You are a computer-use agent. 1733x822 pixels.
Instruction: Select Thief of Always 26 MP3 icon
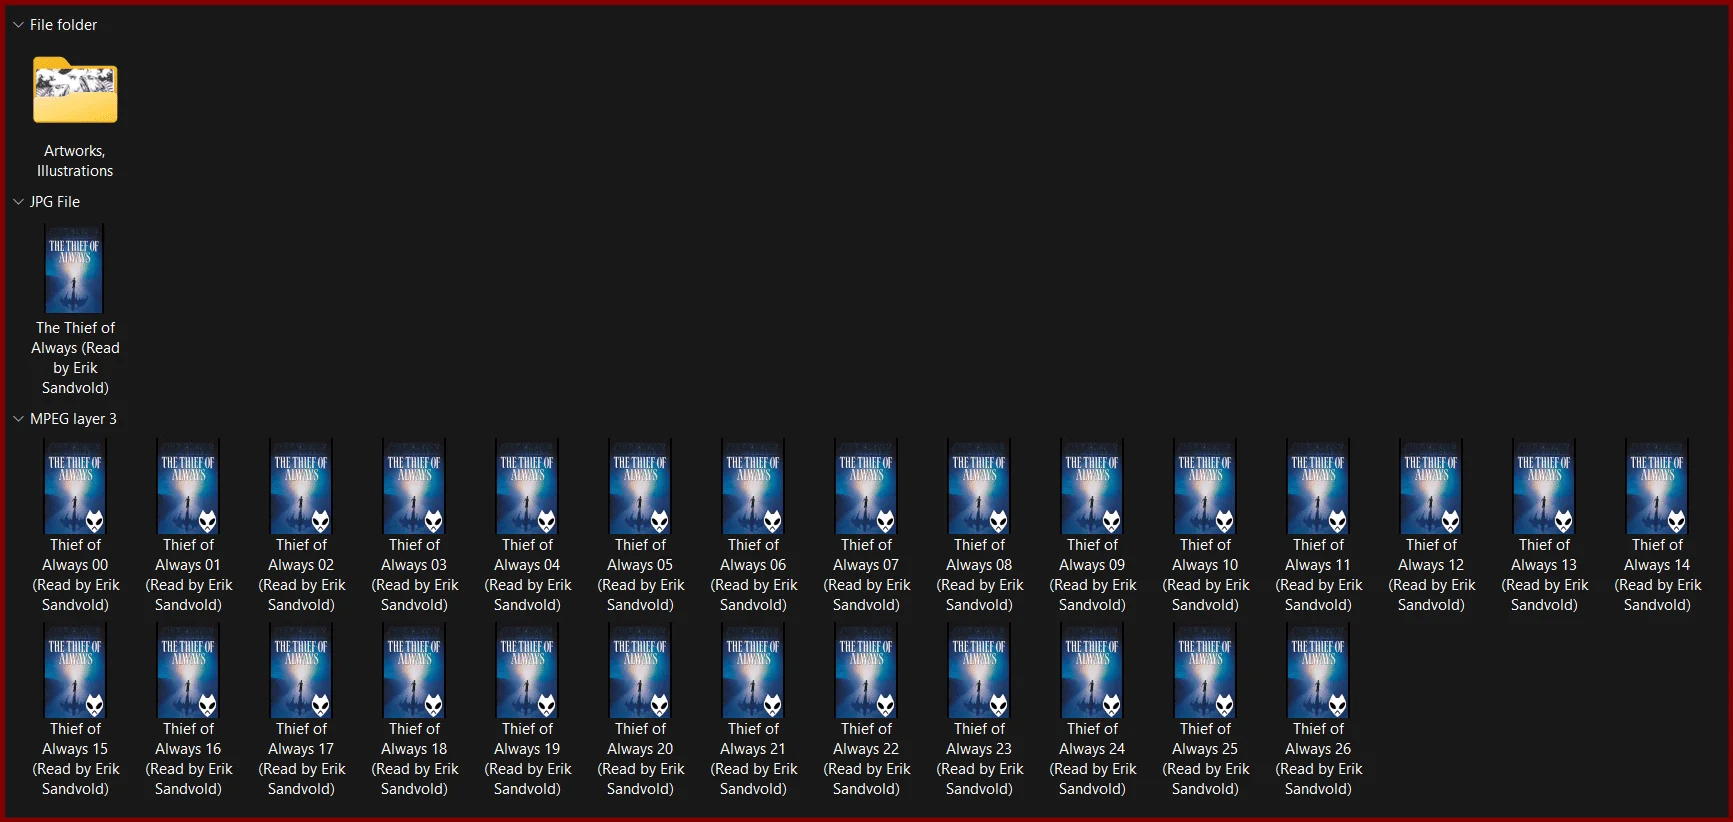tap(1318, 671)
